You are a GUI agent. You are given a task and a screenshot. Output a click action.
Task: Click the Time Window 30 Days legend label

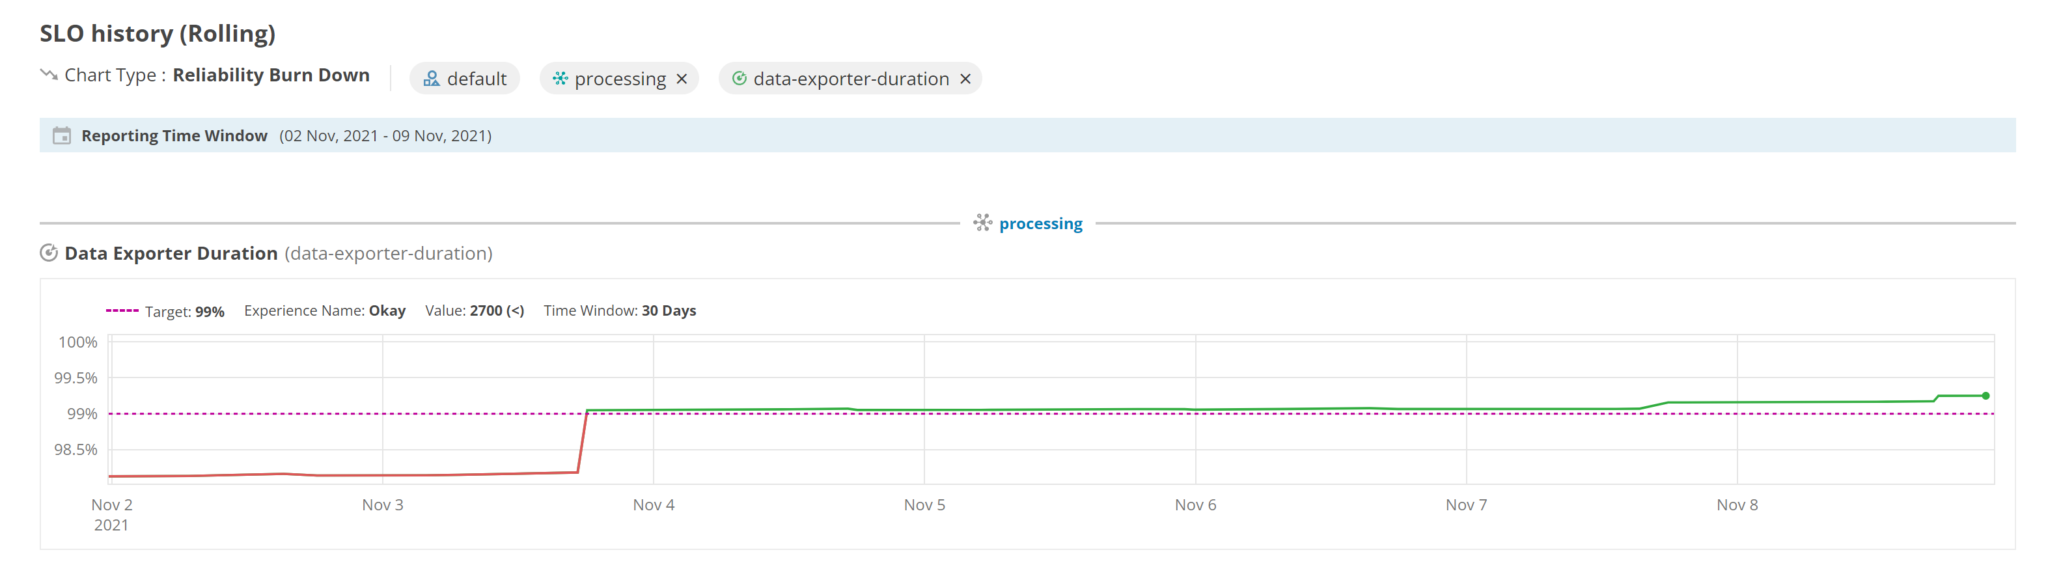(x=620, y=311)
